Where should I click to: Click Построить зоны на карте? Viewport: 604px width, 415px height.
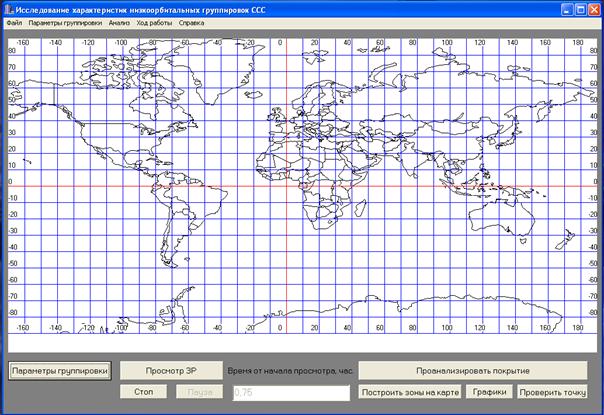(x=410, y=392)
